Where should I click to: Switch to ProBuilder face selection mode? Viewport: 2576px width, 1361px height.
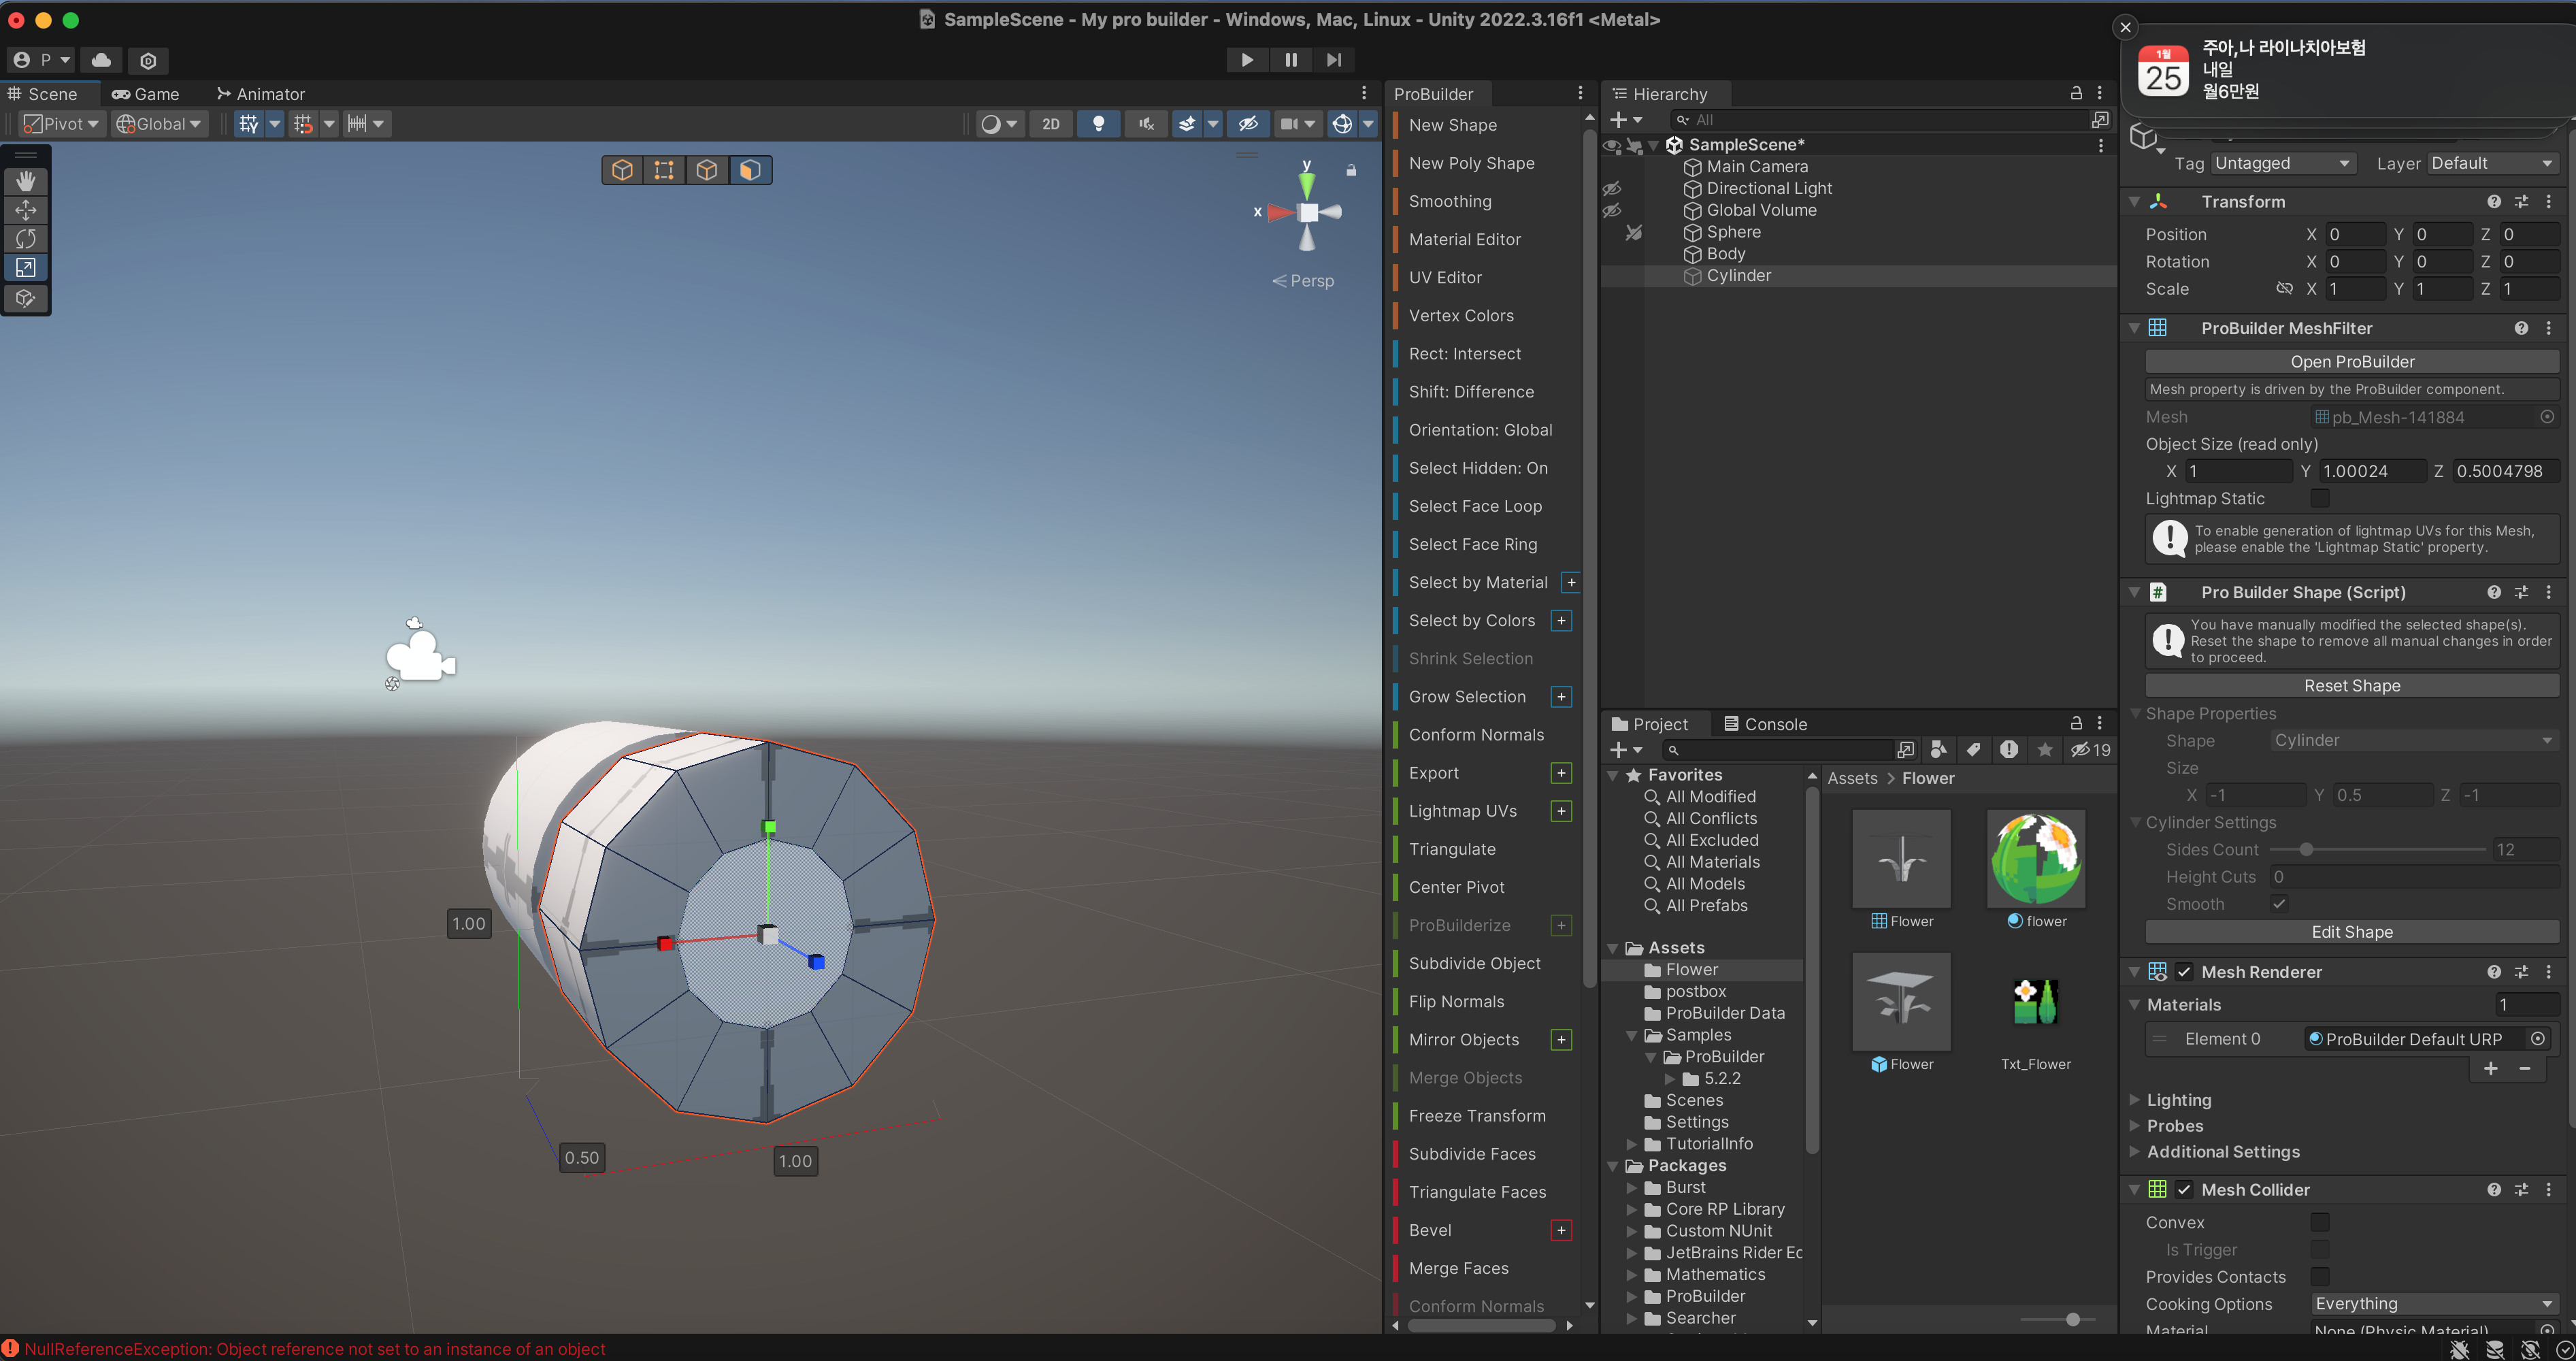pos(750,170)
